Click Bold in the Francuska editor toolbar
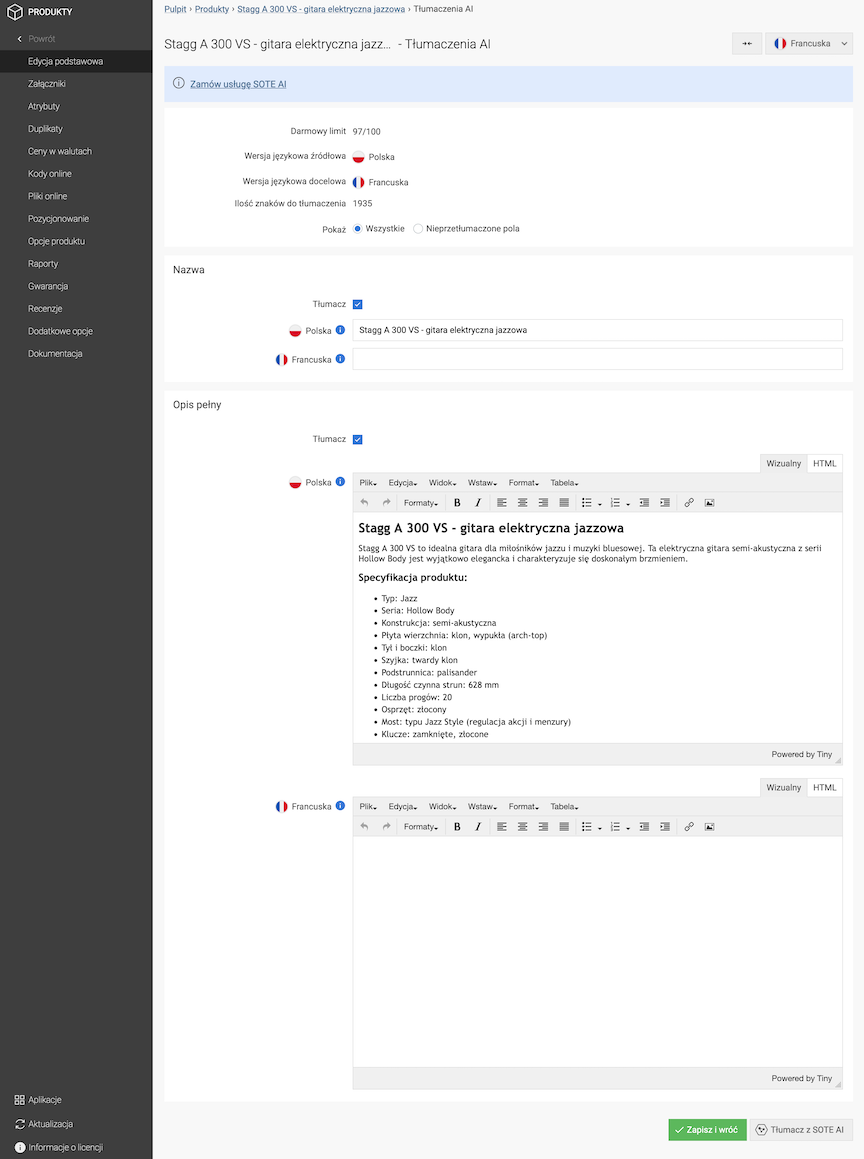The width and height of the screenshot is (864, 1159). pos(457,826)
